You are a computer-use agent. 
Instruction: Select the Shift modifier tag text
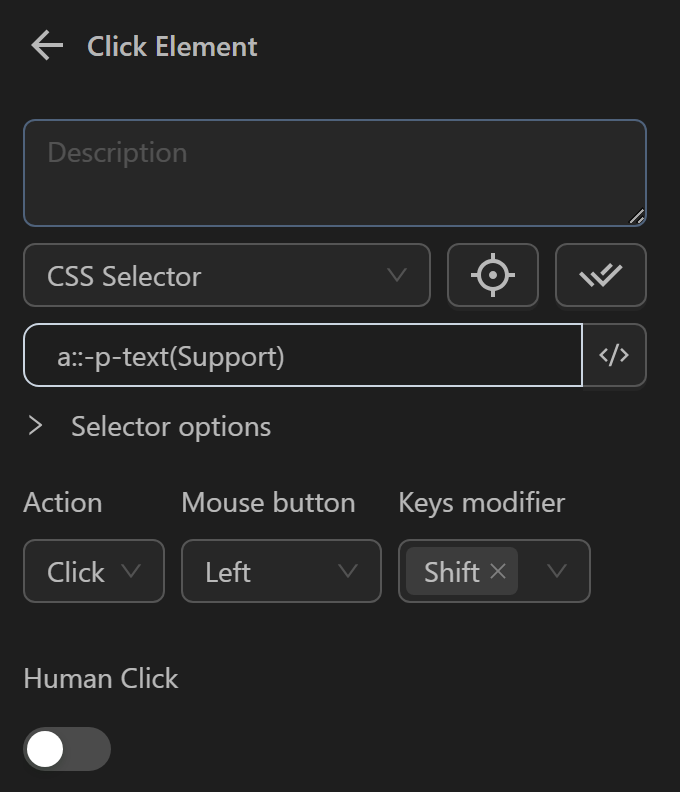[x=451, y=572]
